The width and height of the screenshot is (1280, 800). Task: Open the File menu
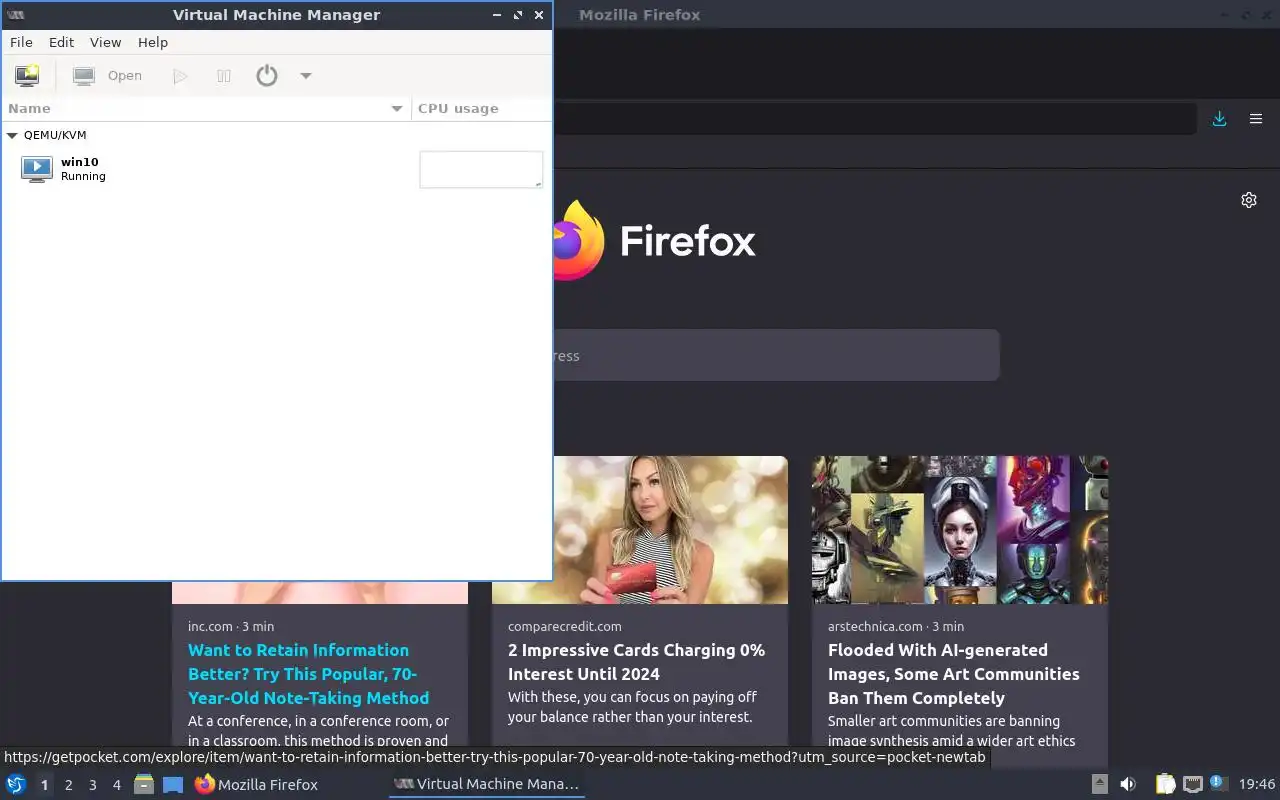click(21, 42)
